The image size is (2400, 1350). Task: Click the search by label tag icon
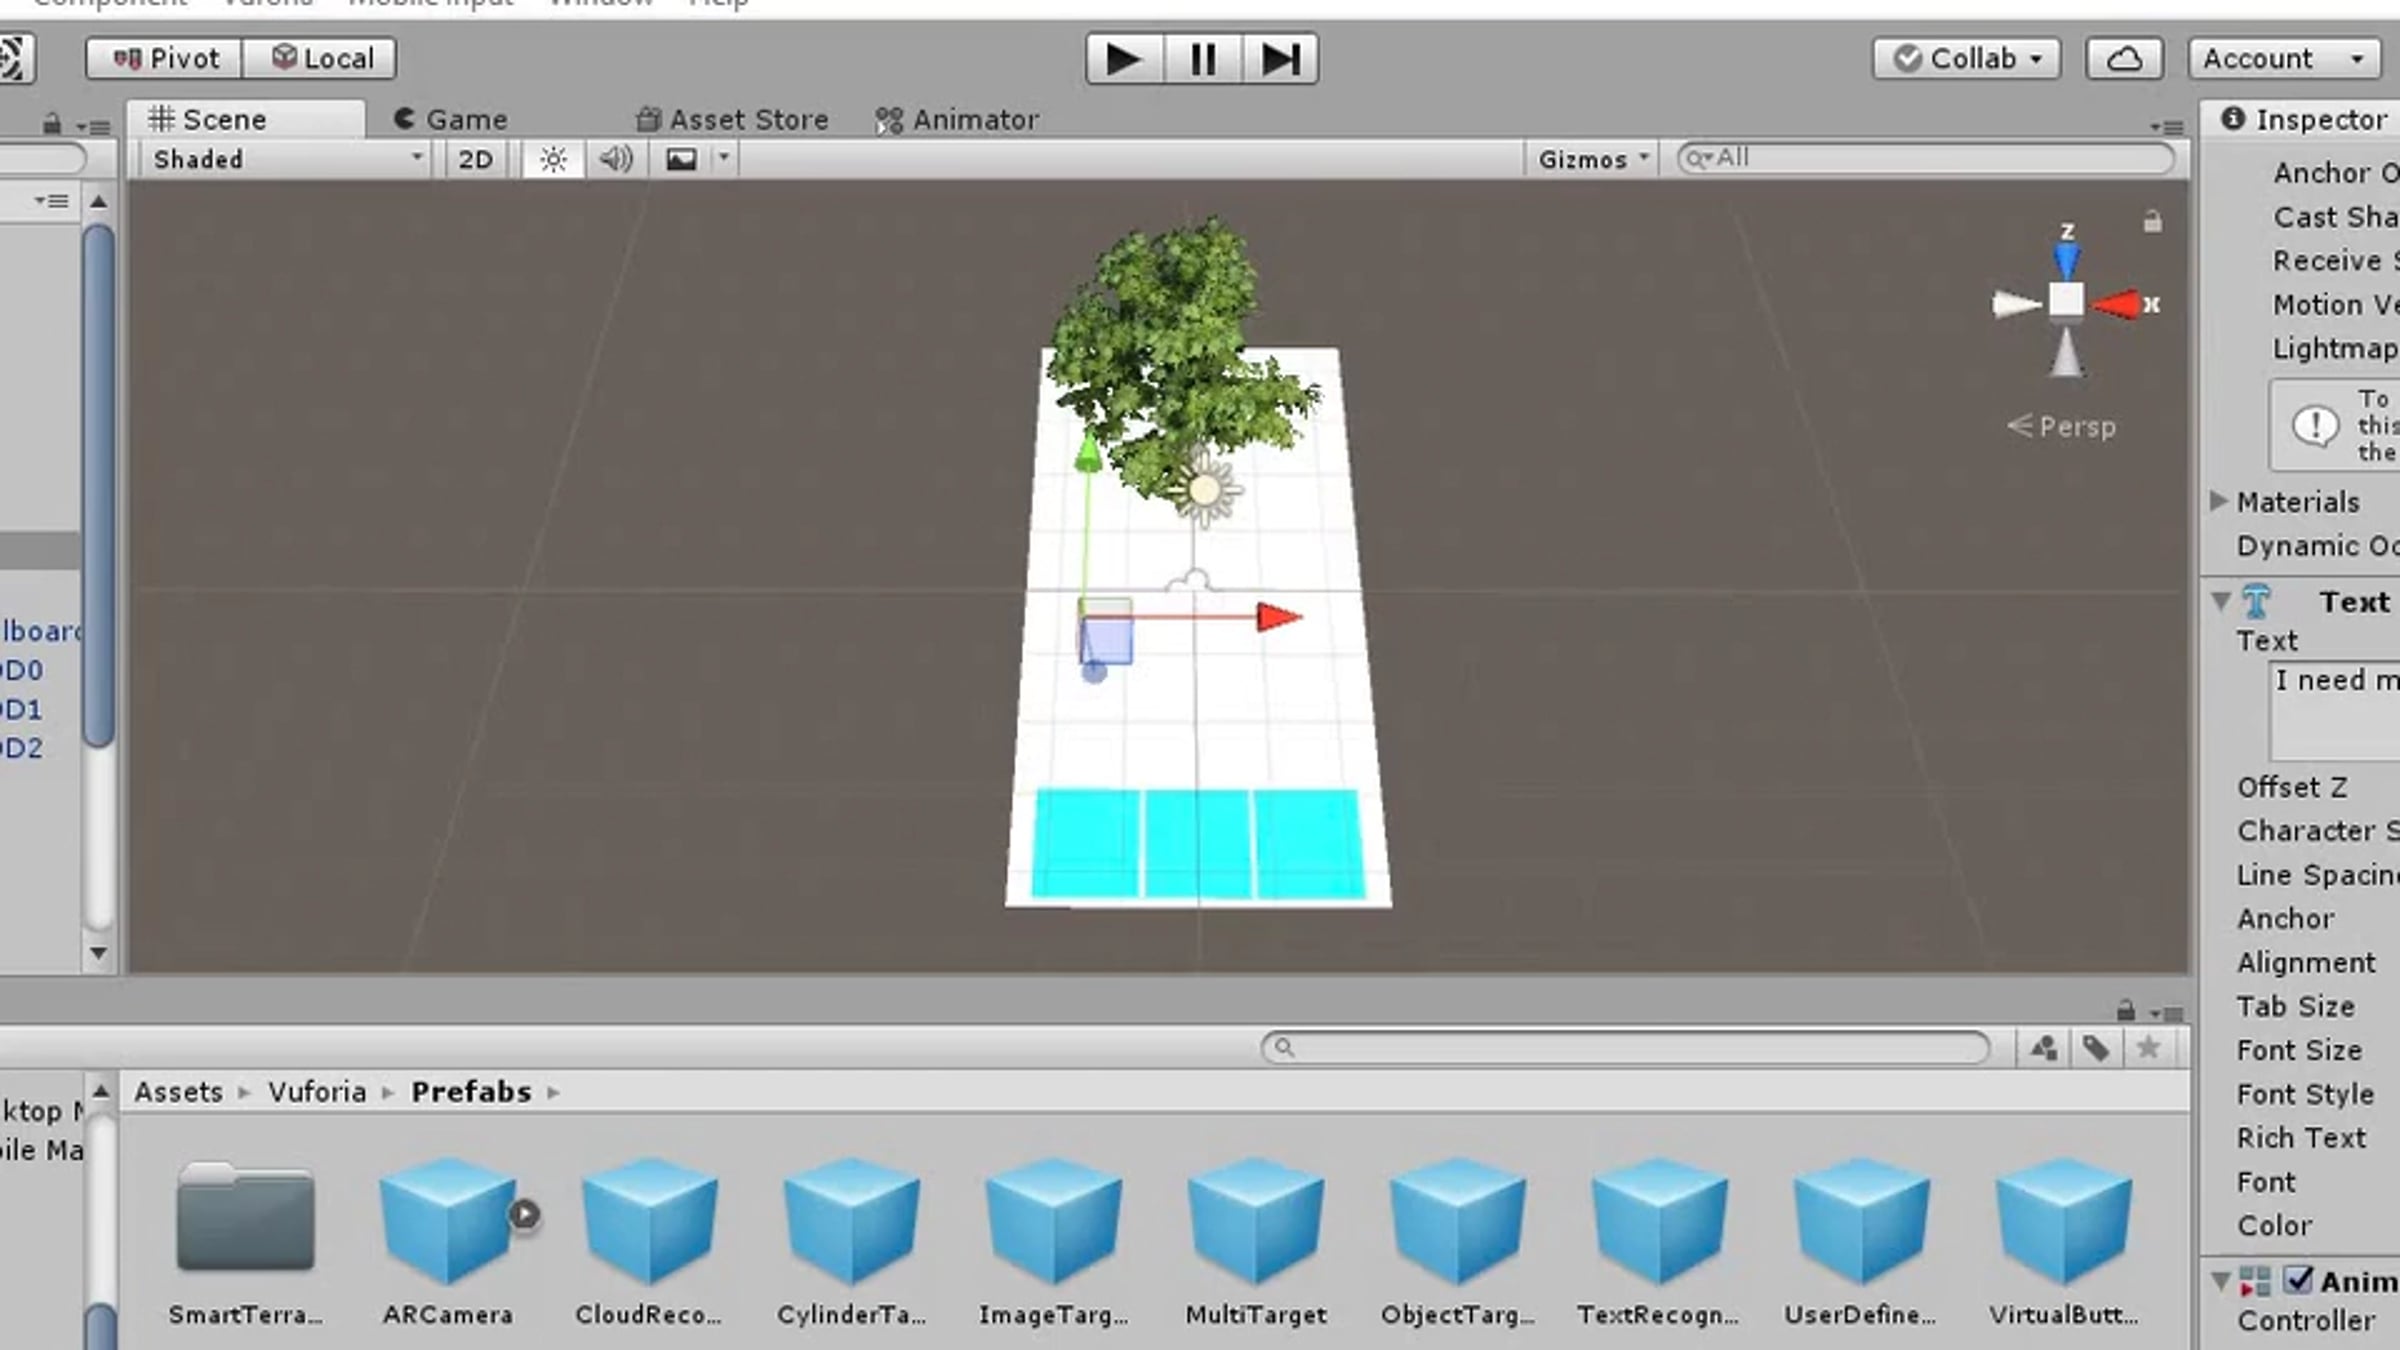(2096, 1048)
